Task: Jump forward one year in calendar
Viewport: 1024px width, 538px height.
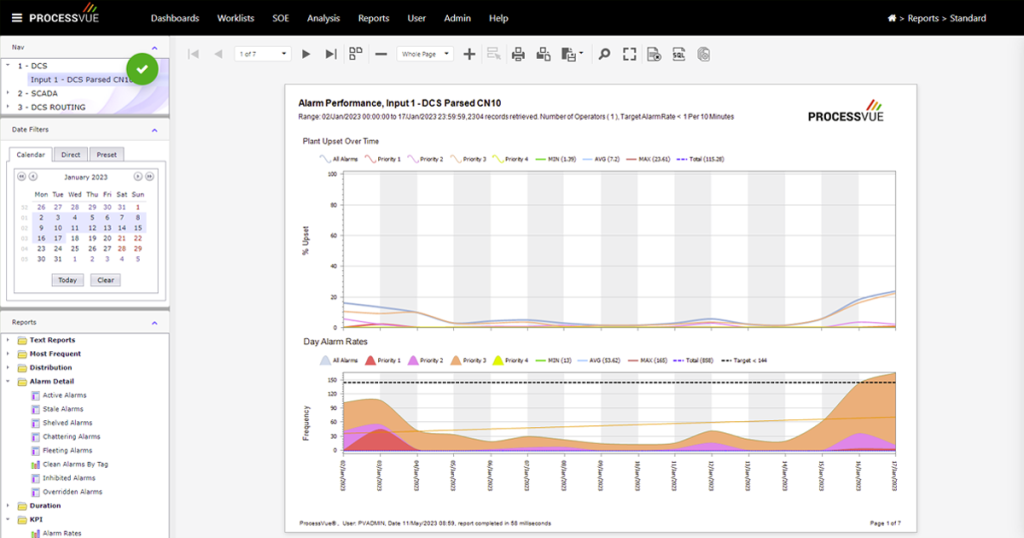Action: (x=150, y=176)
